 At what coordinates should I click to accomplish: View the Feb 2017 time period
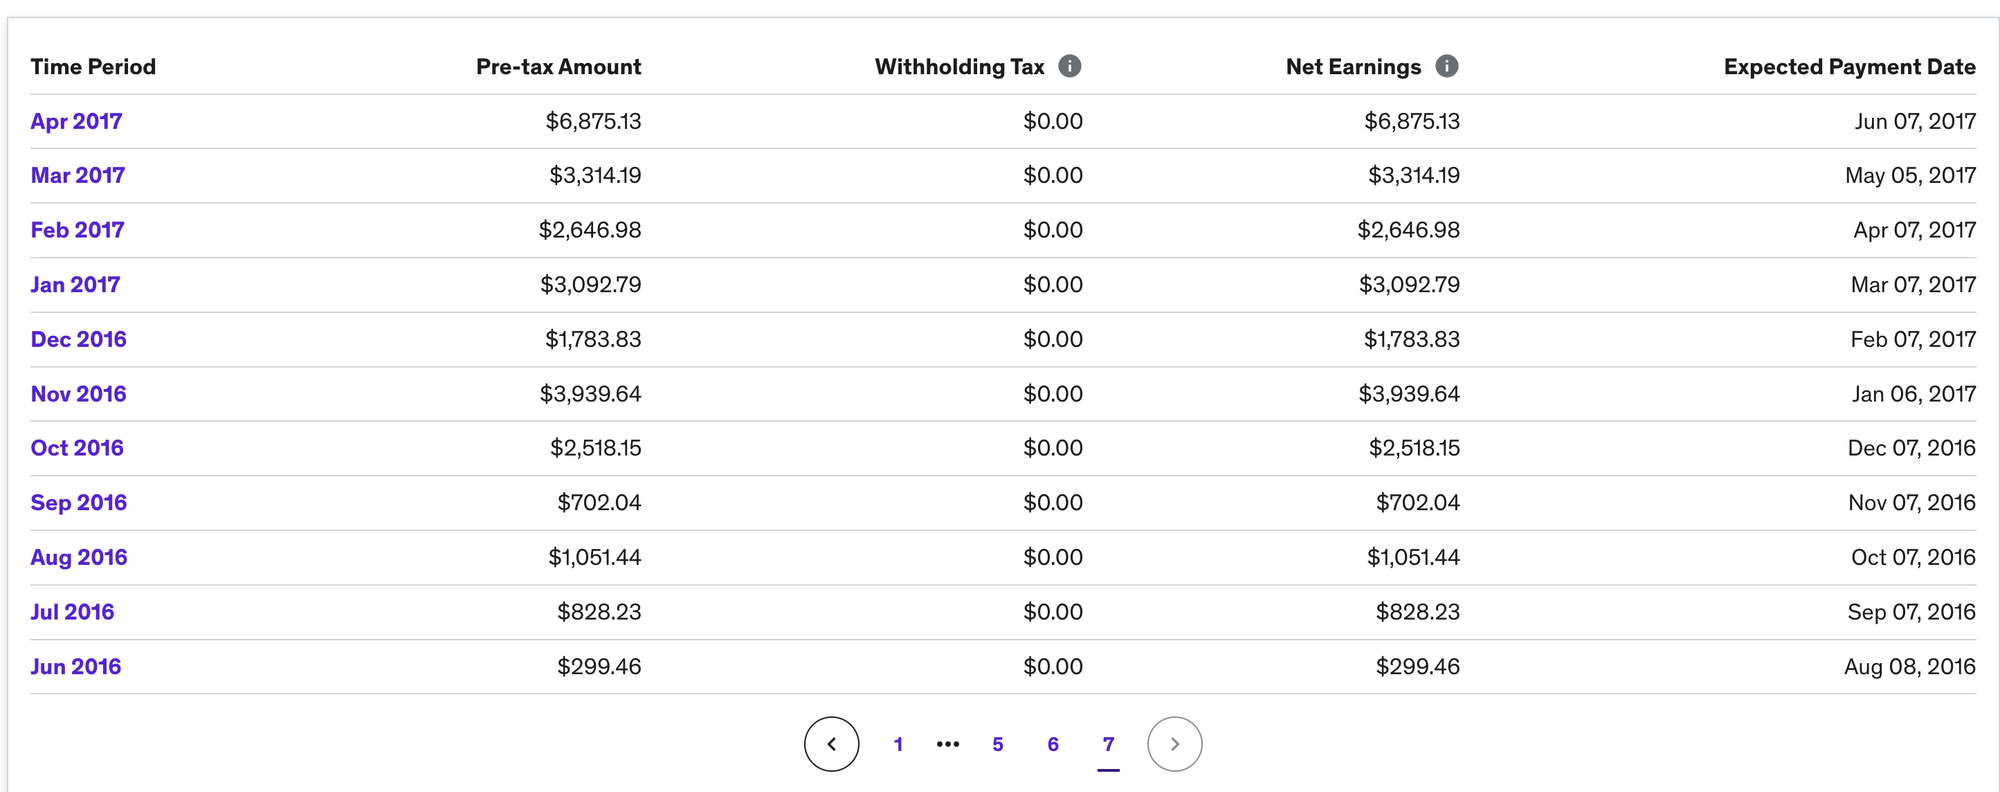[77, 230]
